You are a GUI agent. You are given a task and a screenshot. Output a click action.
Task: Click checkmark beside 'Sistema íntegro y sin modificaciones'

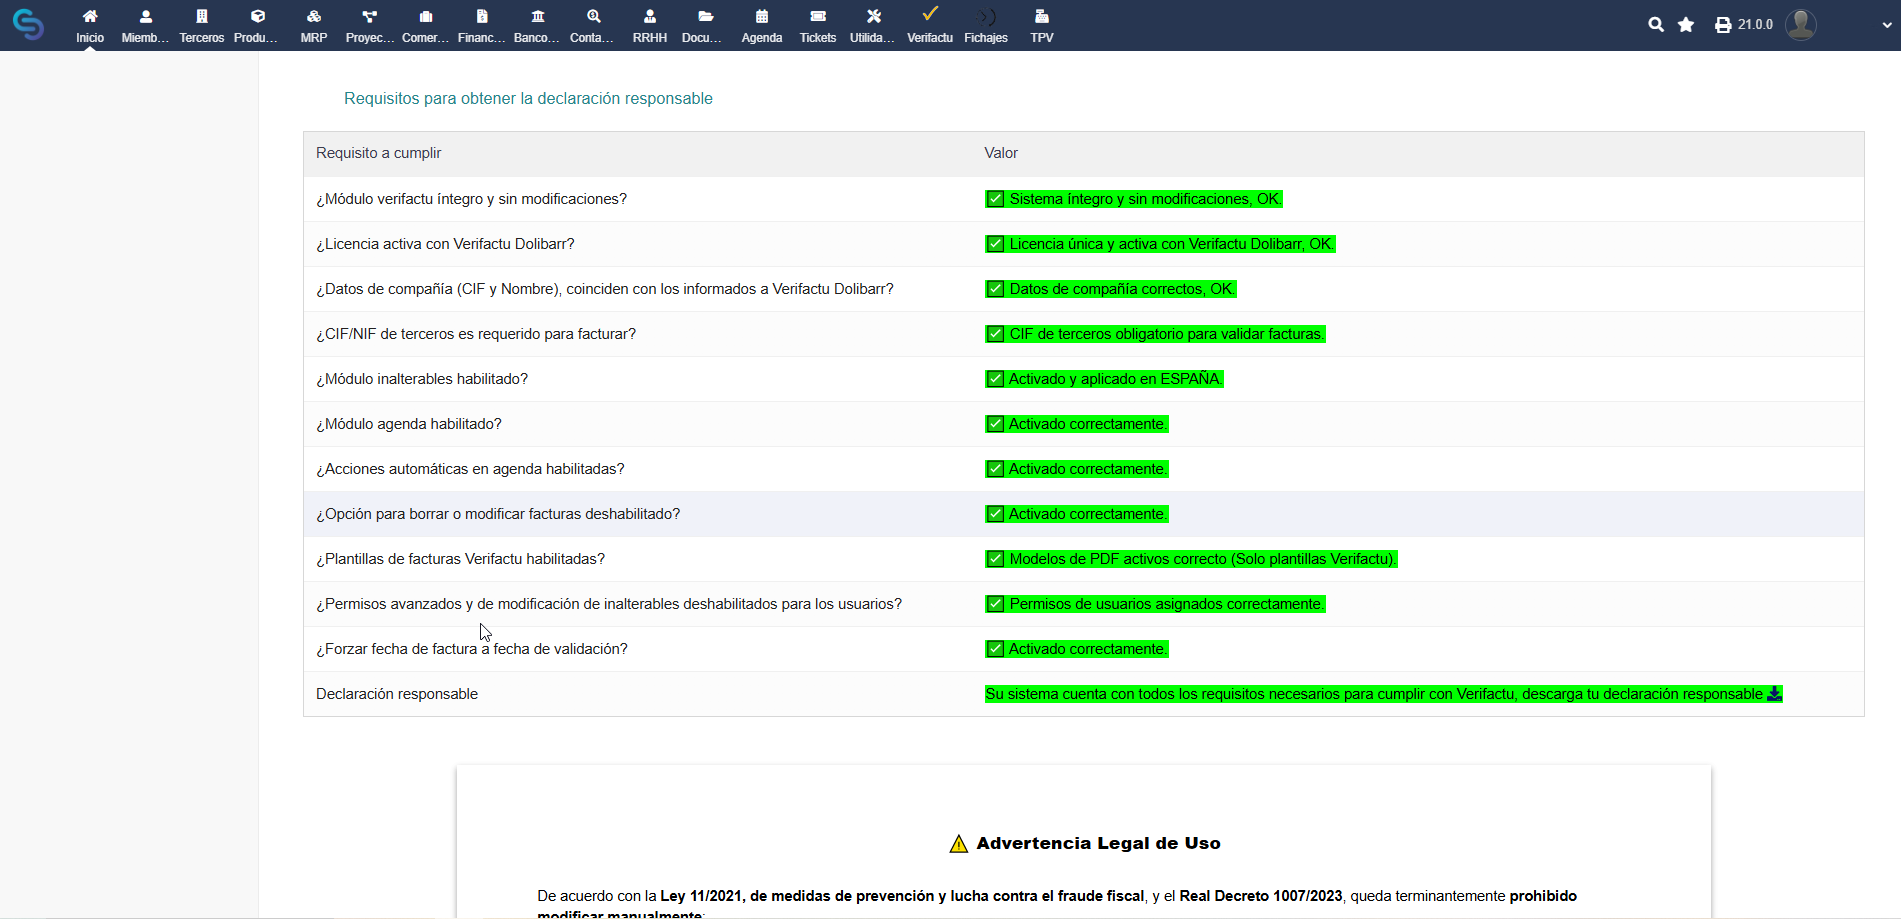tap(995, 199)
